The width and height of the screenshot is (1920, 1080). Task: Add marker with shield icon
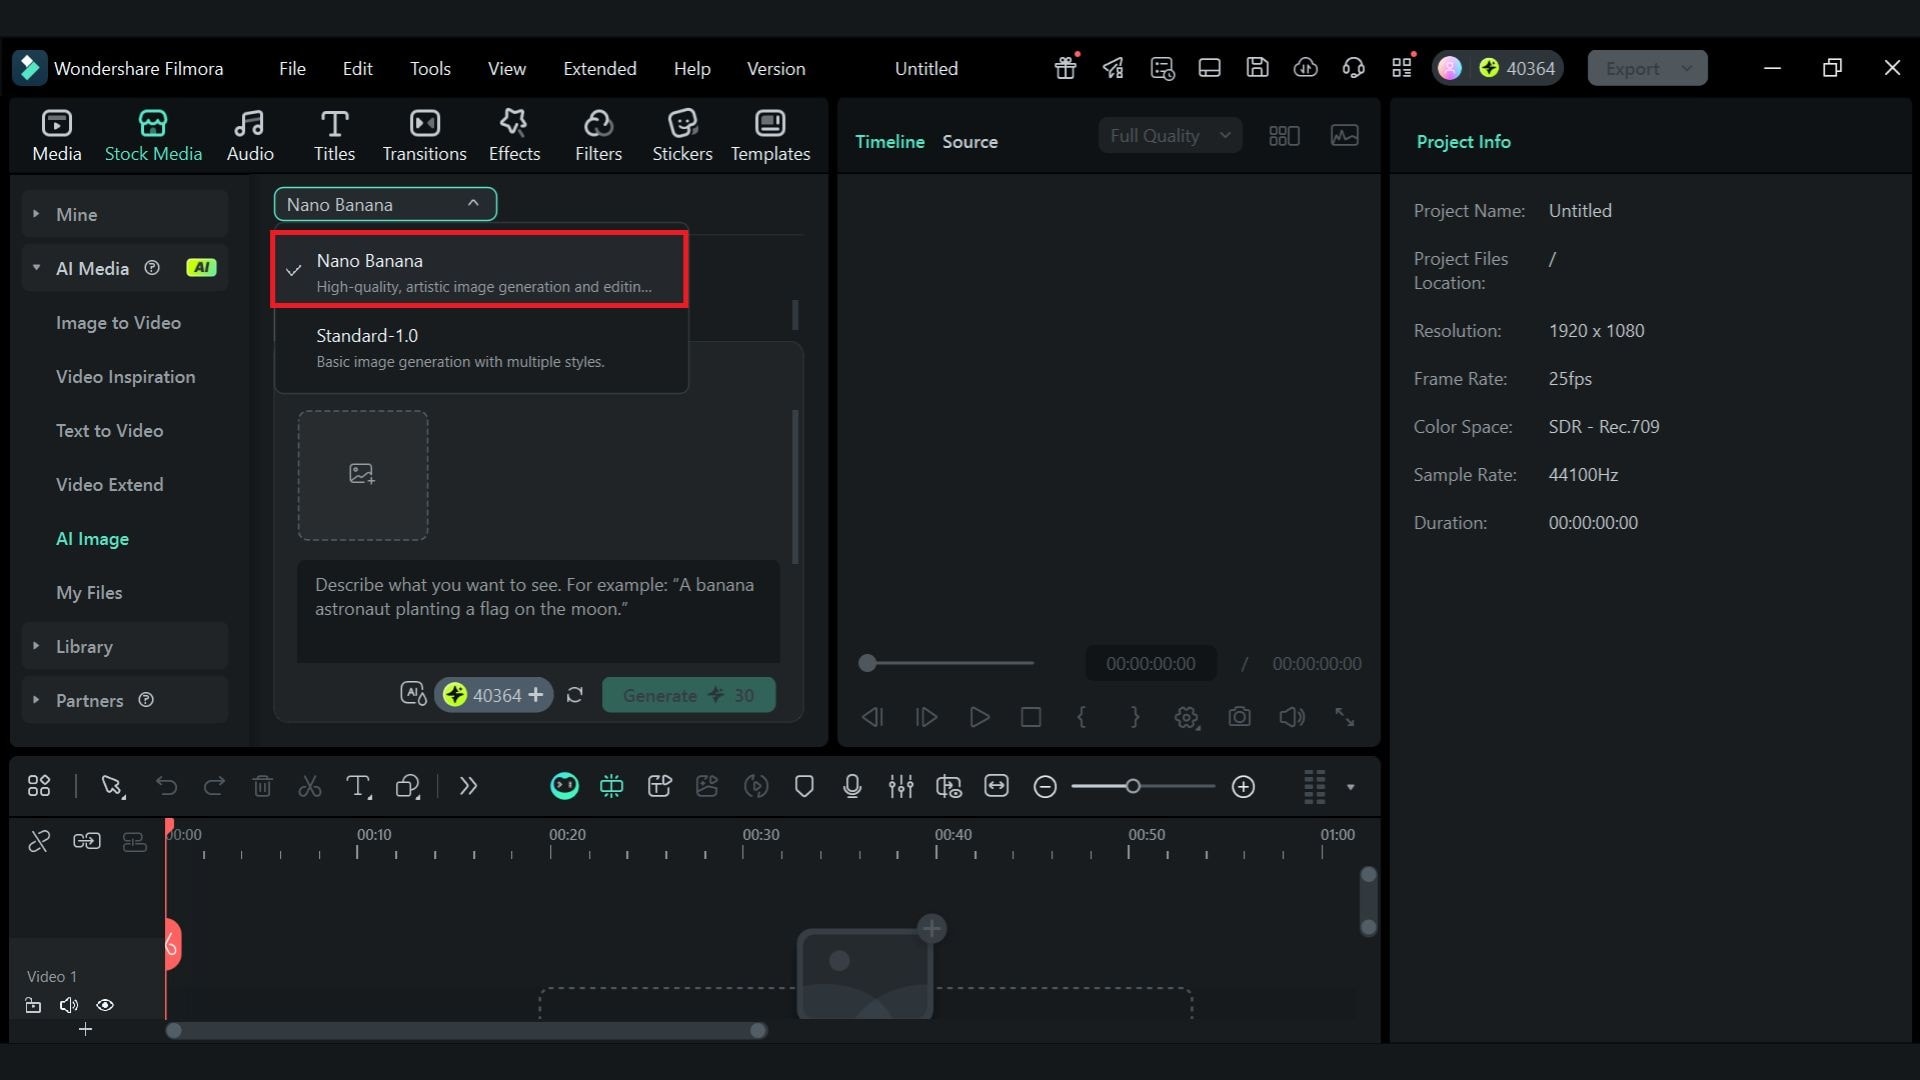point(804,787)
